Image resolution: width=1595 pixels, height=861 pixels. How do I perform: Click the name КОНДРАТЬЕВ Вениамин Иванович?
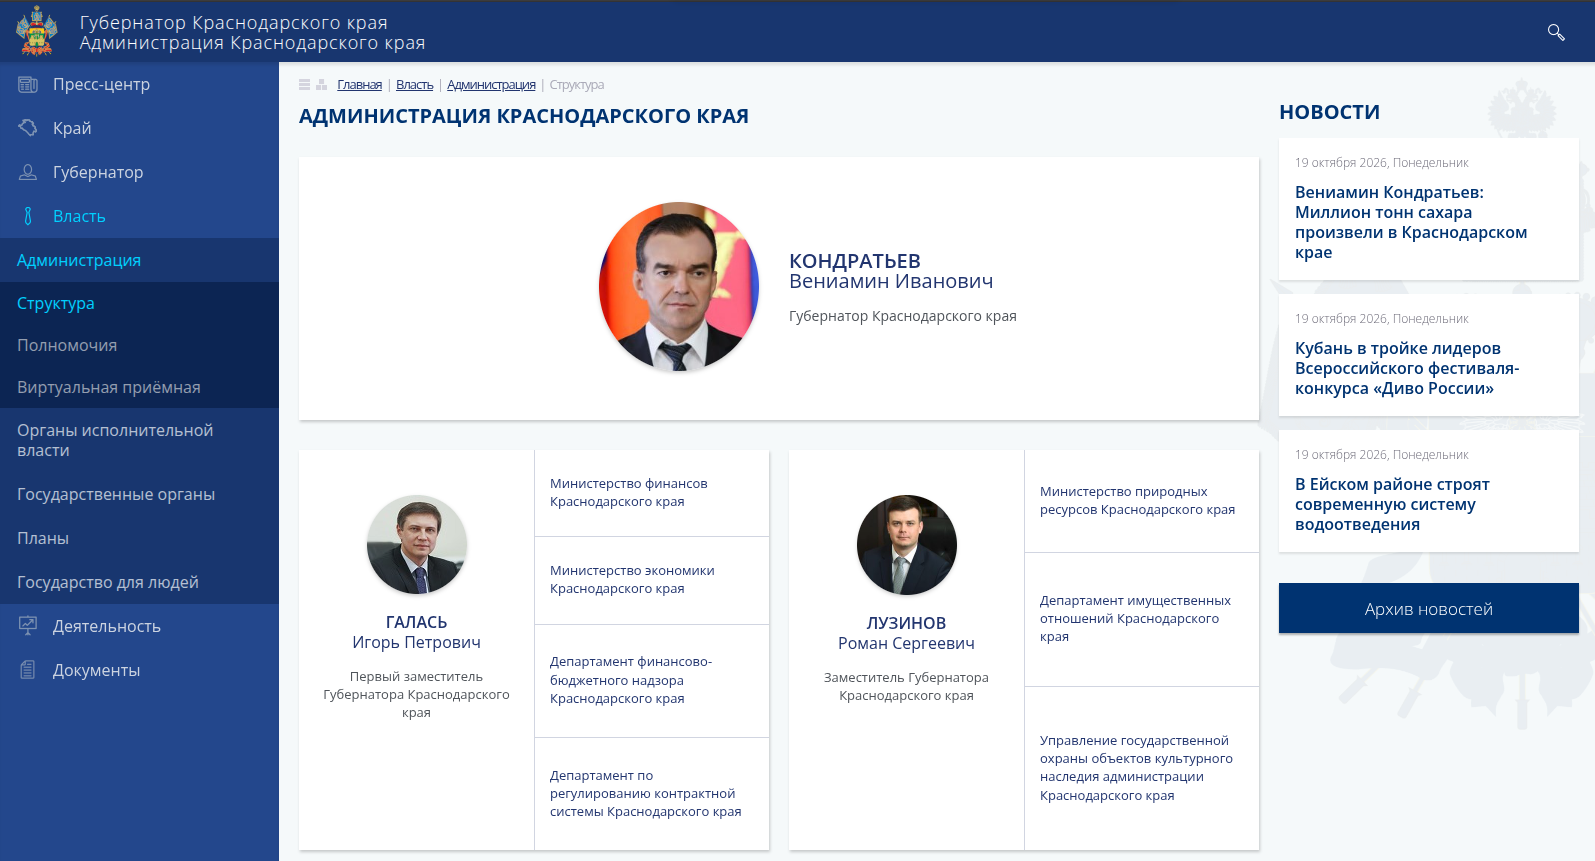click(891, 271)
